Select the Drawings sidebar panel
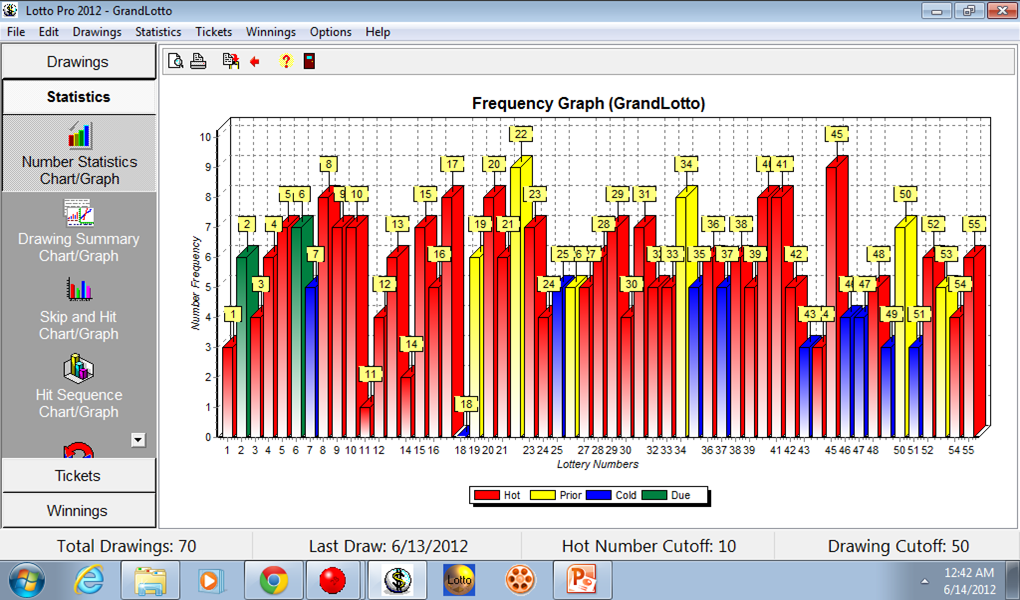 (78, 62)
